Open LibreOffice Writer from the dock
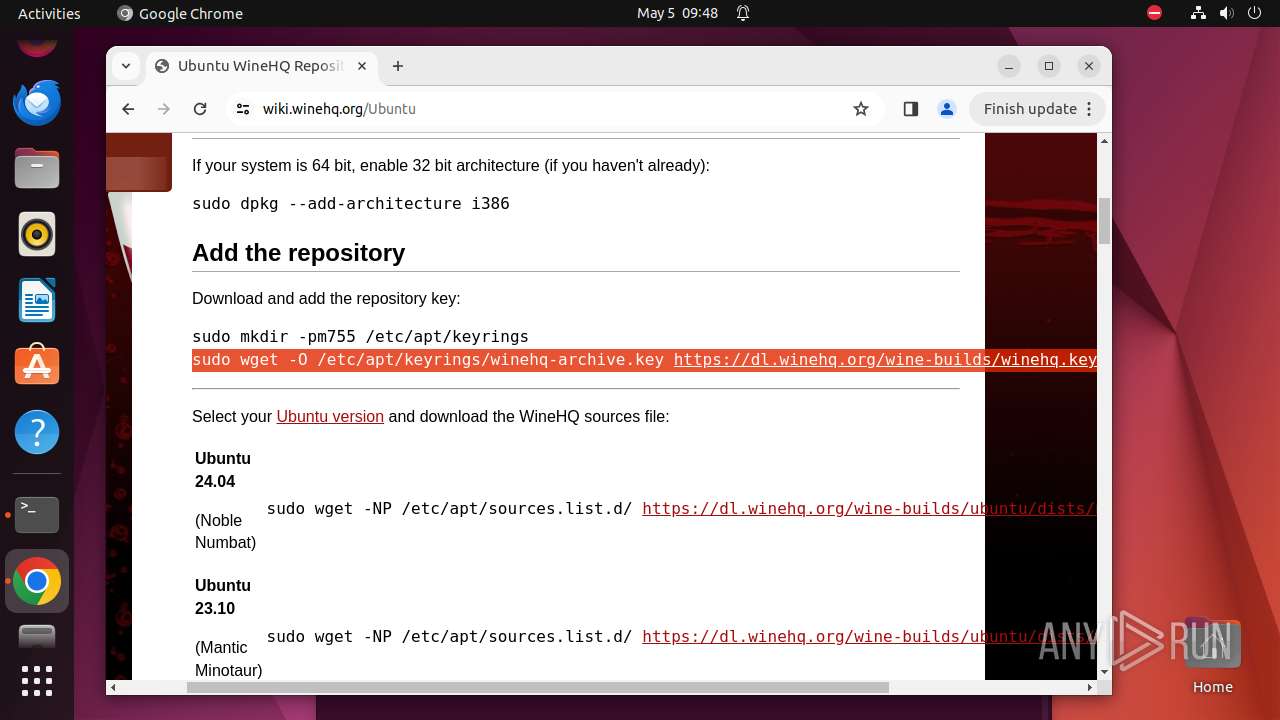 pyautogui.click(x=37, y=300)
